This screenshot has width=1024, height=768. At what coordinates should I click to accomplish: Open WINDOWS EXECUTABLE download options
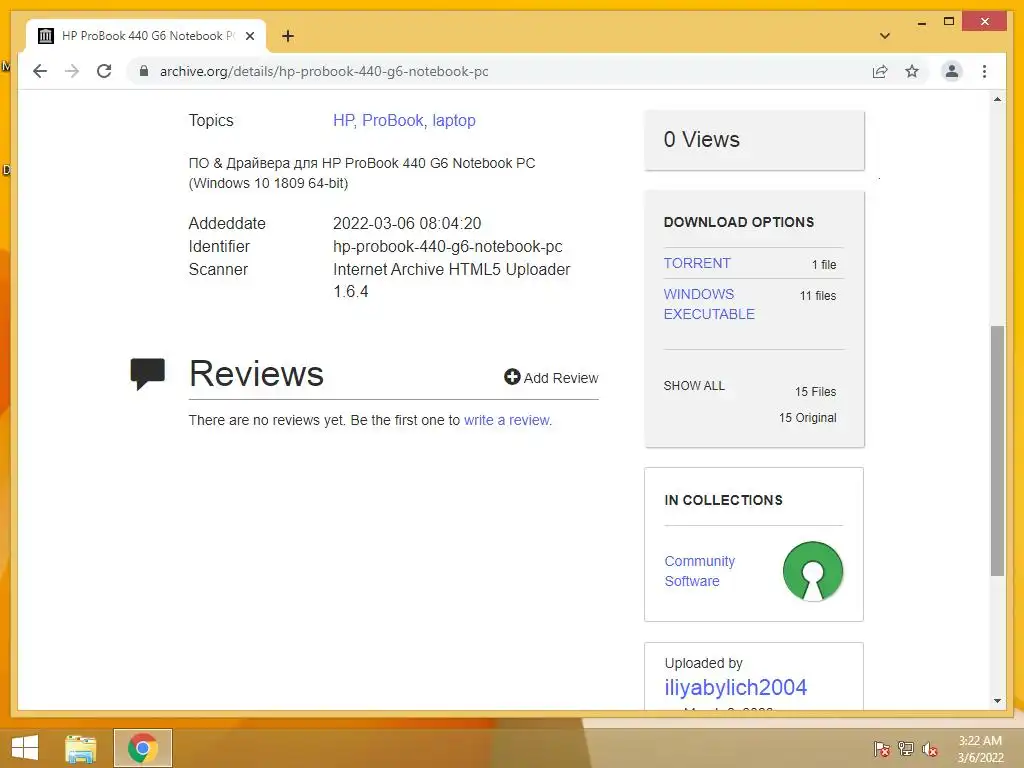pyautogui.click(x=709, y=304)
